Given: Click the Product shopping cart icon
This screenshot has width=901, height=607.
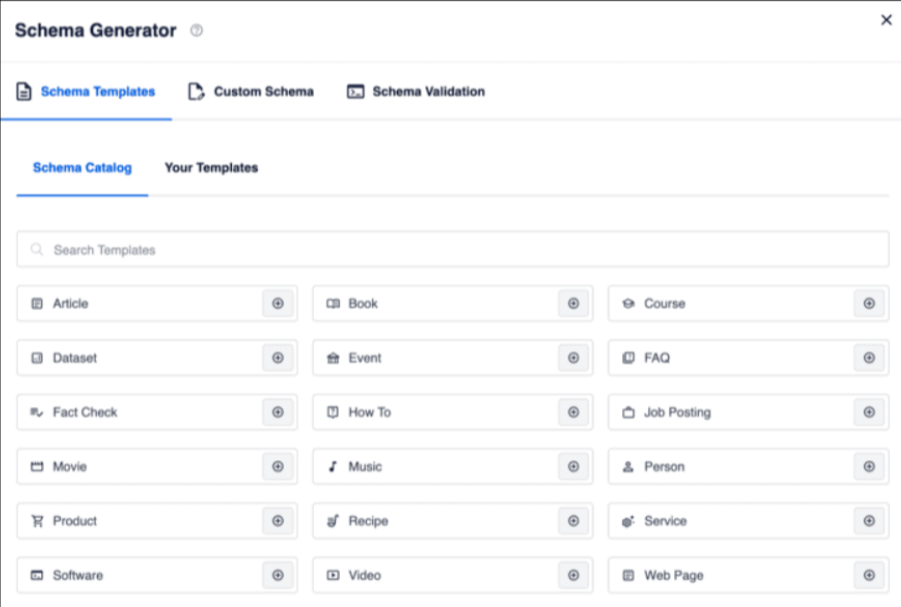Looking at the screenshot, I should (x=37, y=521).
